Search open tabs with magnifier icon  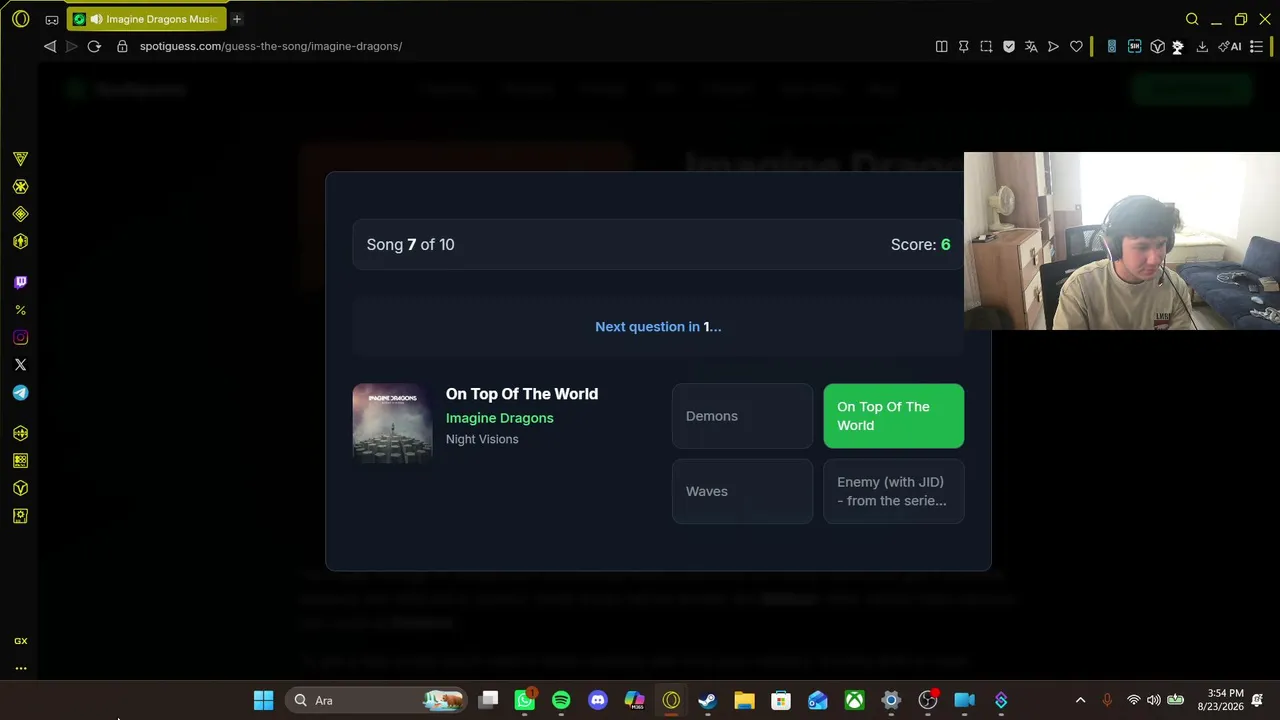click(1192, 19)
